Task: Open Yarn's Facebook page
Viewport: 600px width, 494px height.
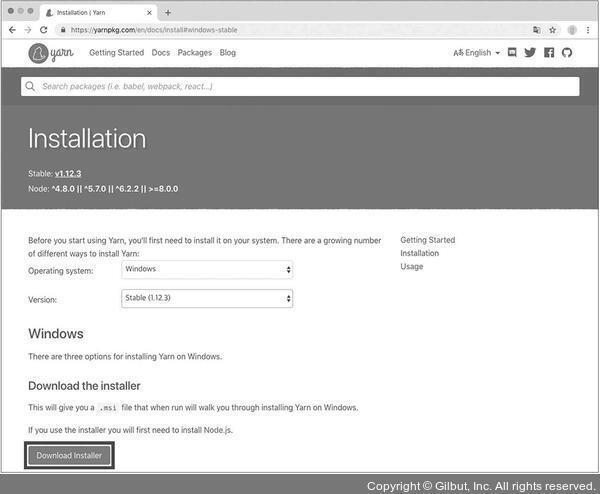Action: click(549, 52)
